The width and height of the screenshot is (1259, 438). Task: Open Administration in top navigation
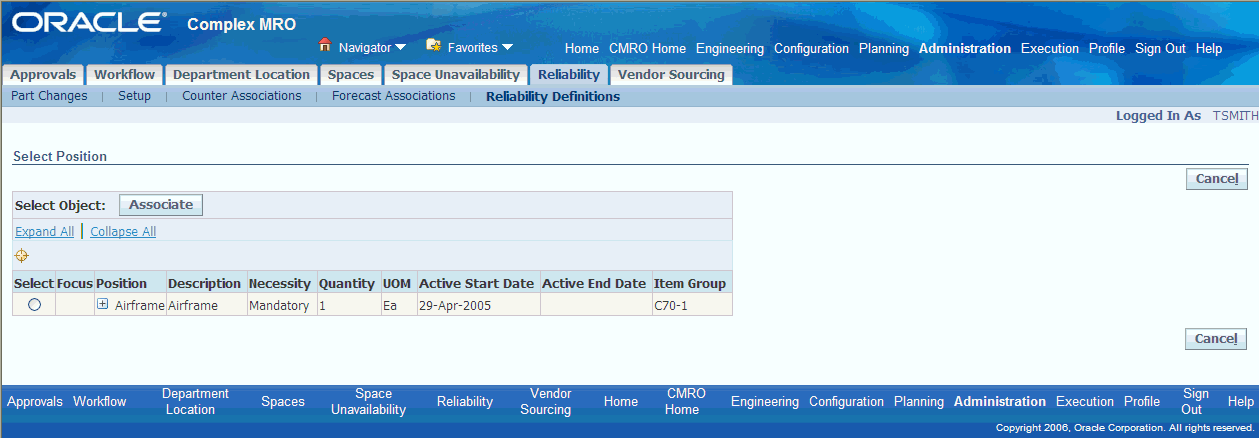click(965, 48)
